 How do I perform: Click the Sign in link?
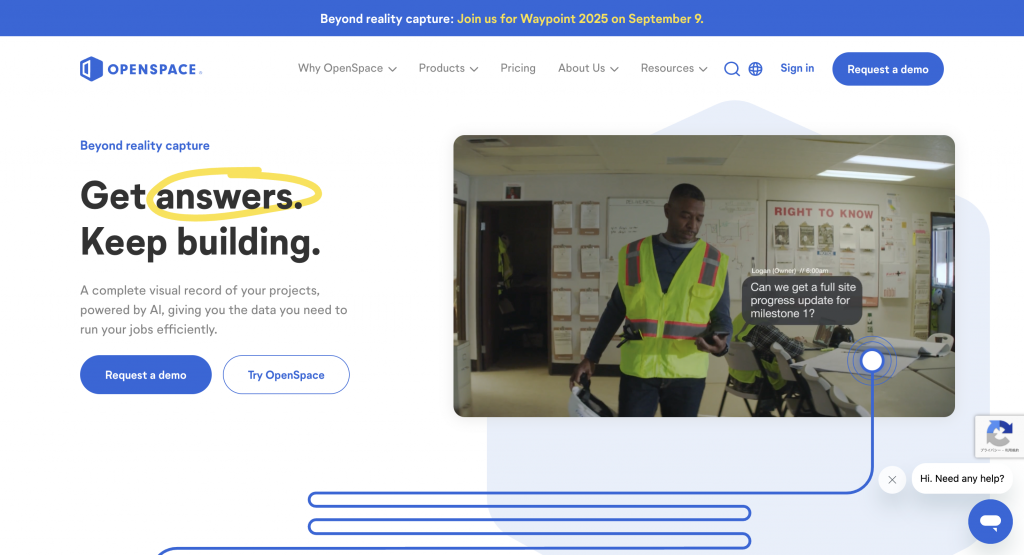[x=797, y=68]
